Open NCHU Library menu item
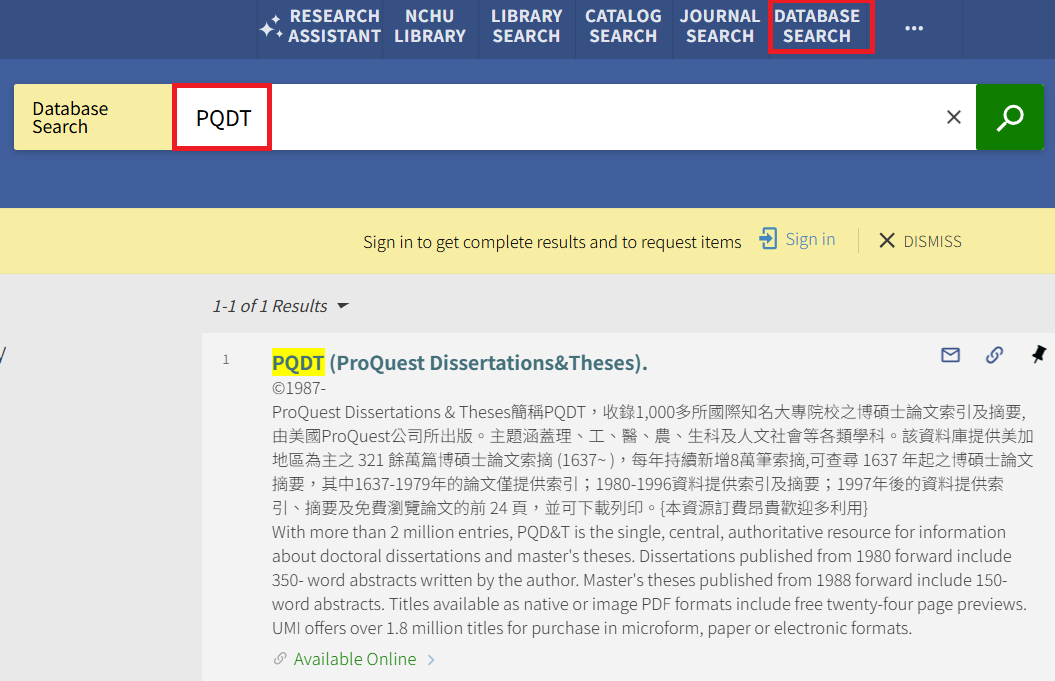 pyautogui.click(x=430, y=26)
